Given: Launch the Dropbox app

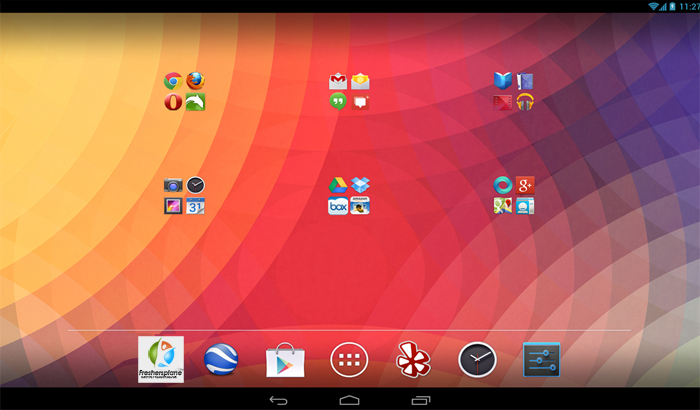Looking at the screenshot, I should [x=360, y=184].
